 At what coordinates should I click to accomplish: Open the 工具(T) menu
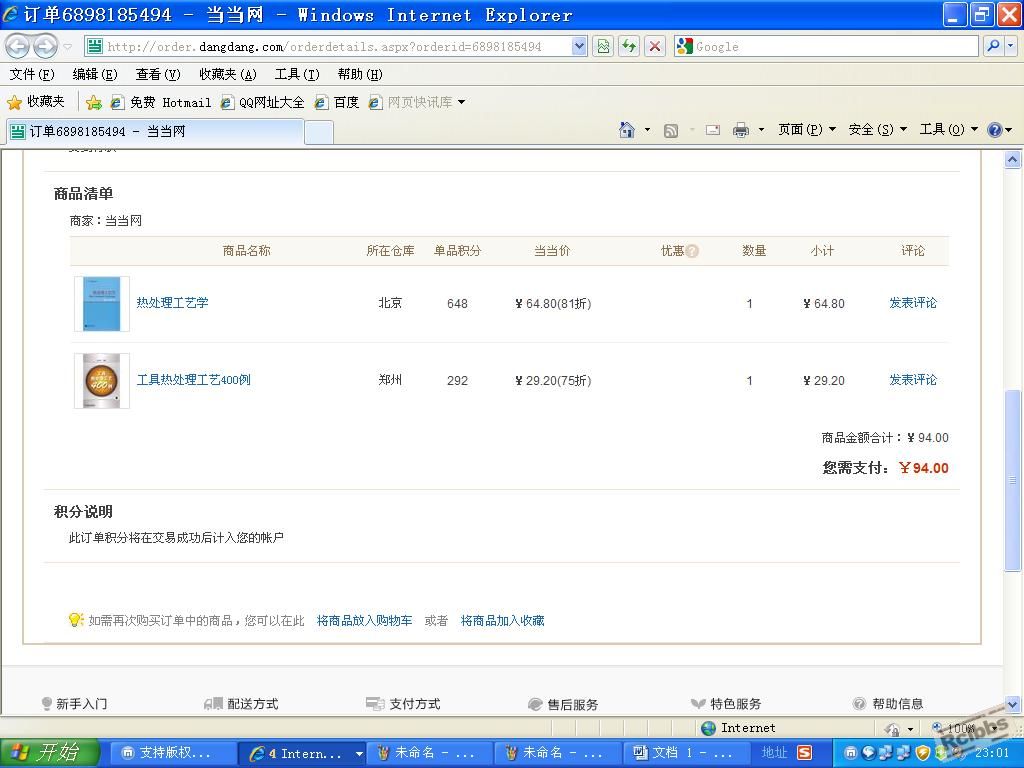point(297,74)
